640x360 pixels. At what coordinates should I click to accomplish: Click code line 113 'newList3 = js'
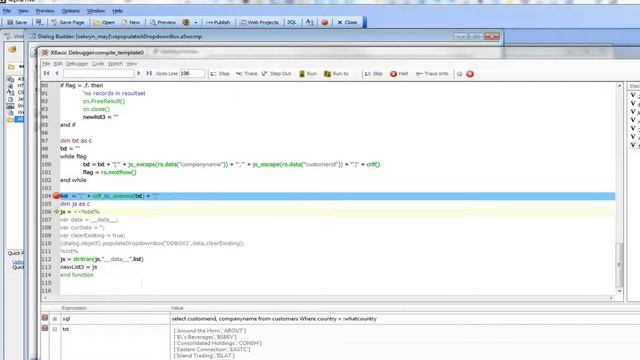[x=79, y=267]
